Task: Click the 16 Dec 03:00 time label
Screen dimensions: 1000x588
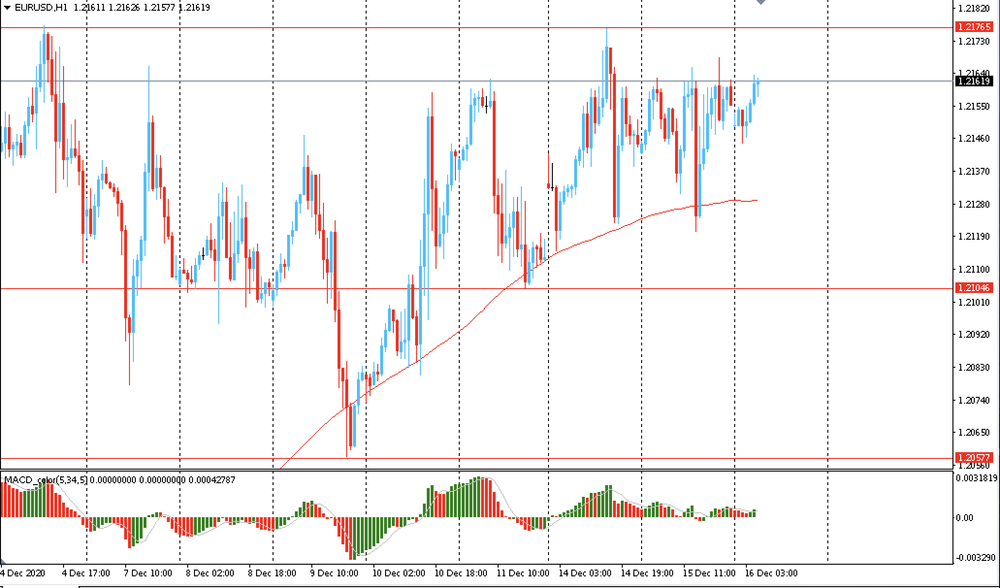Action: click(x=772, y=573)
